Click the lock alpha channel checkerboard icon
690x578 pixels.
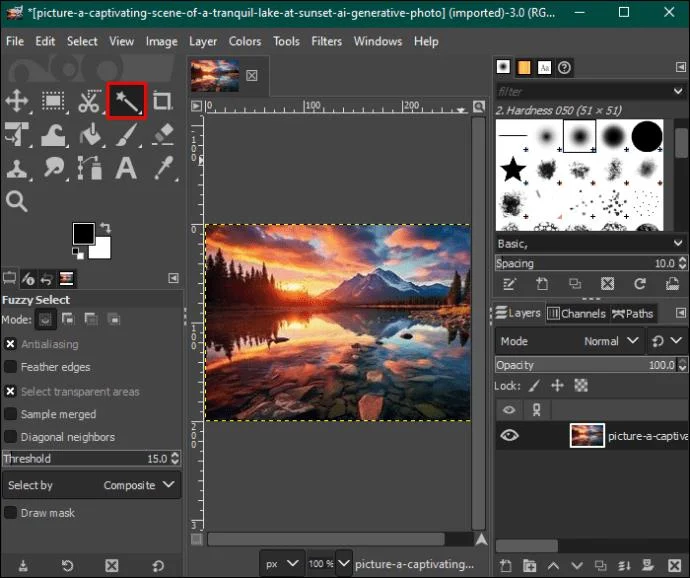click(x=581, y=386)
